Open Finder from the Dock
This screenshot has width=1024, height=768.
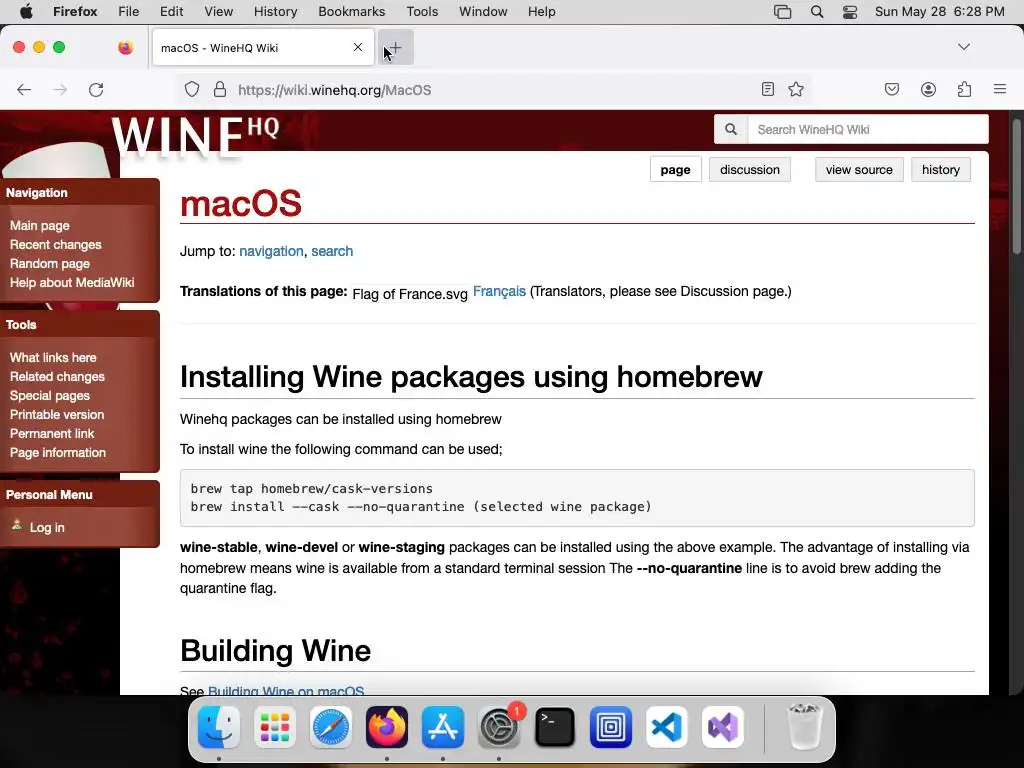coord(219,727)
